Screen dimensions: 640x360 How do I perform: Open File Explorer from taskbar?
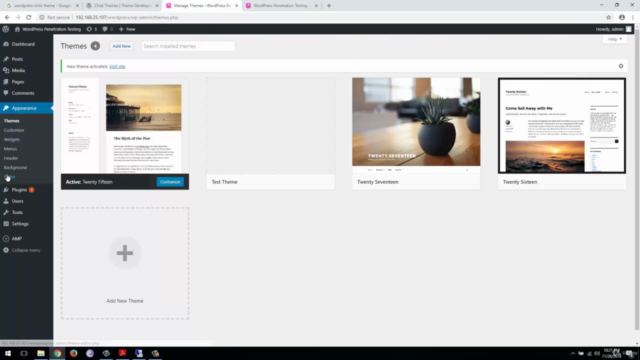41,353
